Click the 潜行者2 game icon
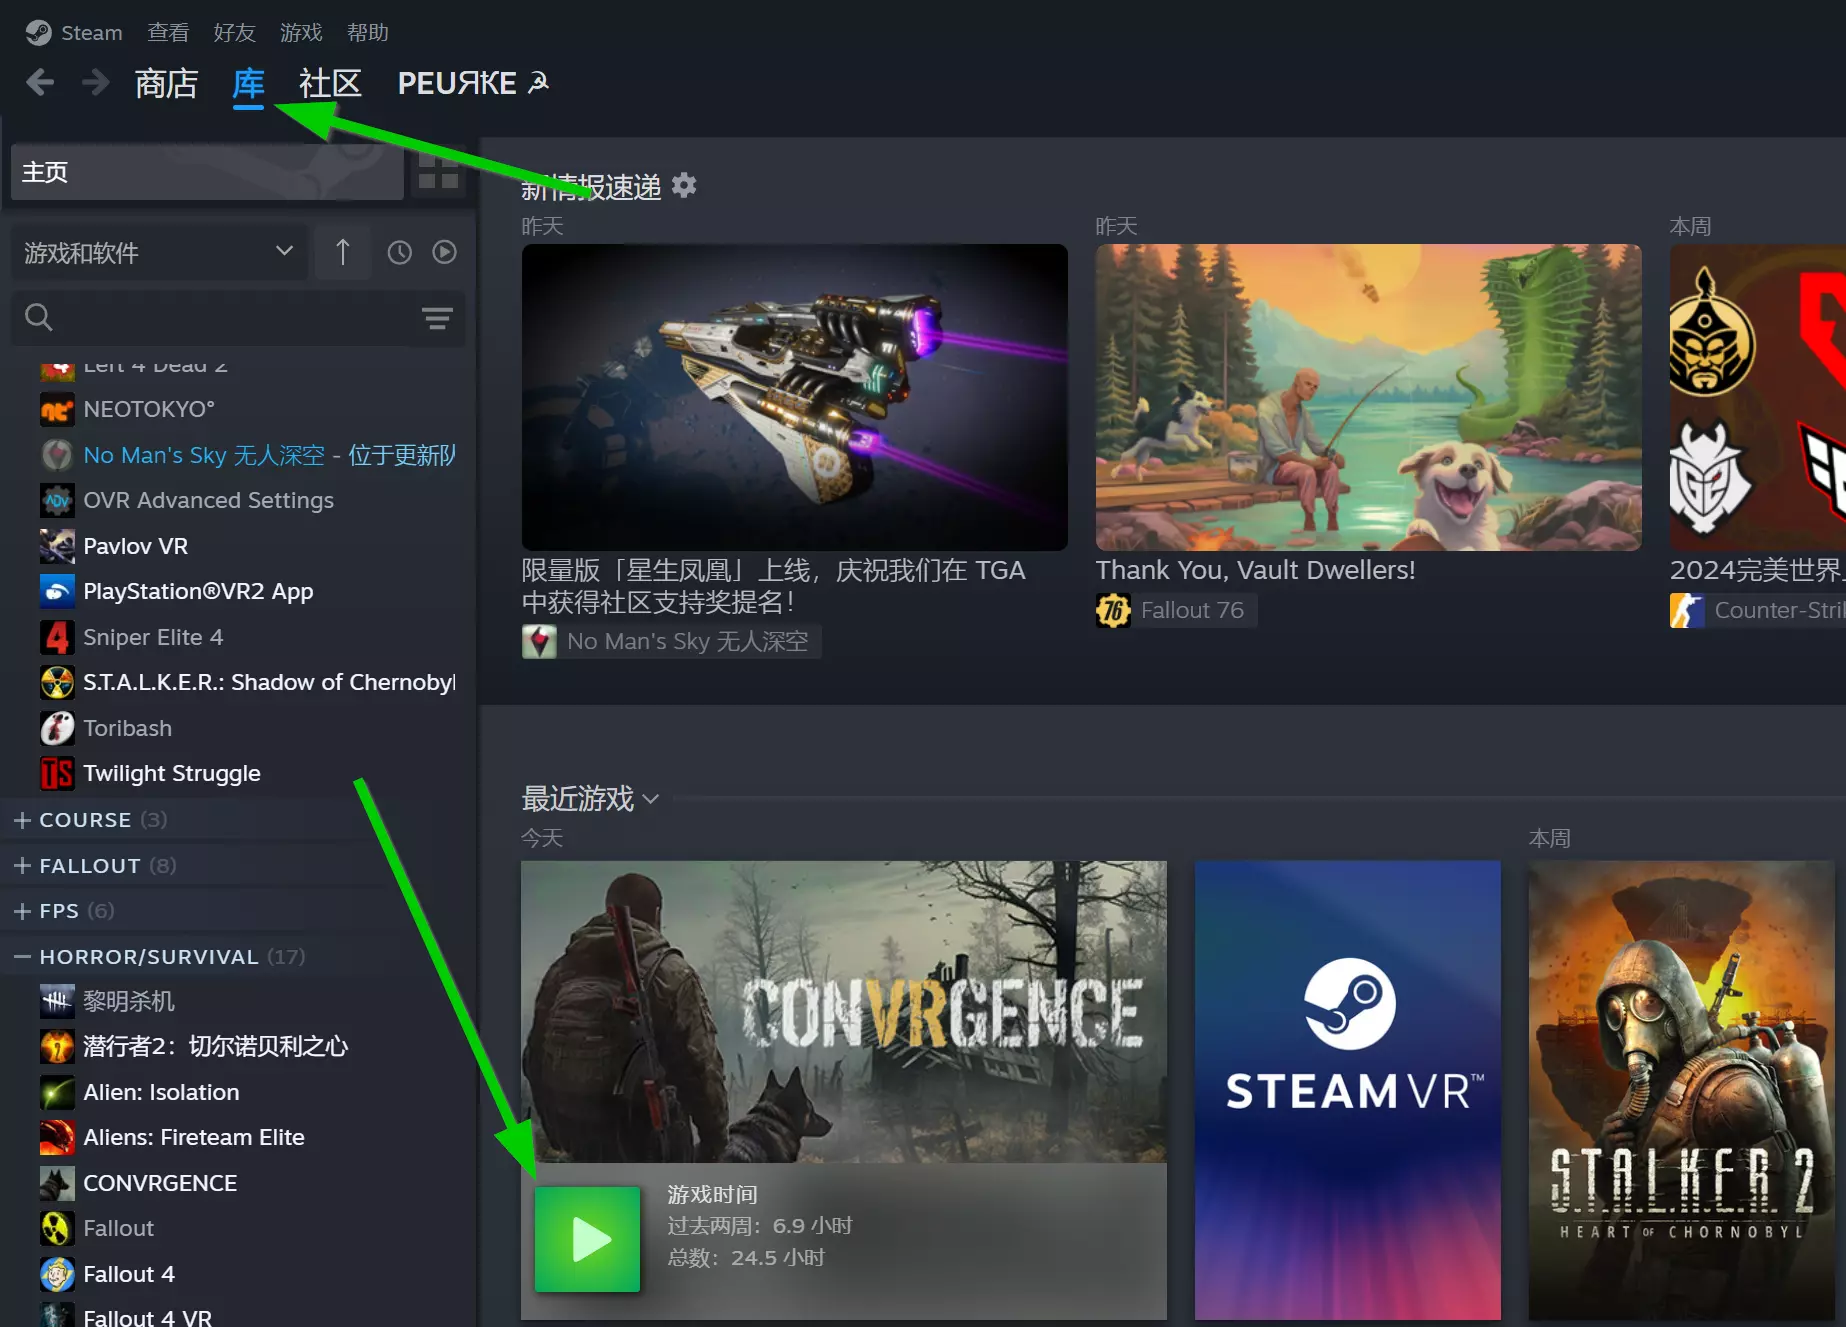Screen dimensions: 1846x1327 pos(57,1046)
